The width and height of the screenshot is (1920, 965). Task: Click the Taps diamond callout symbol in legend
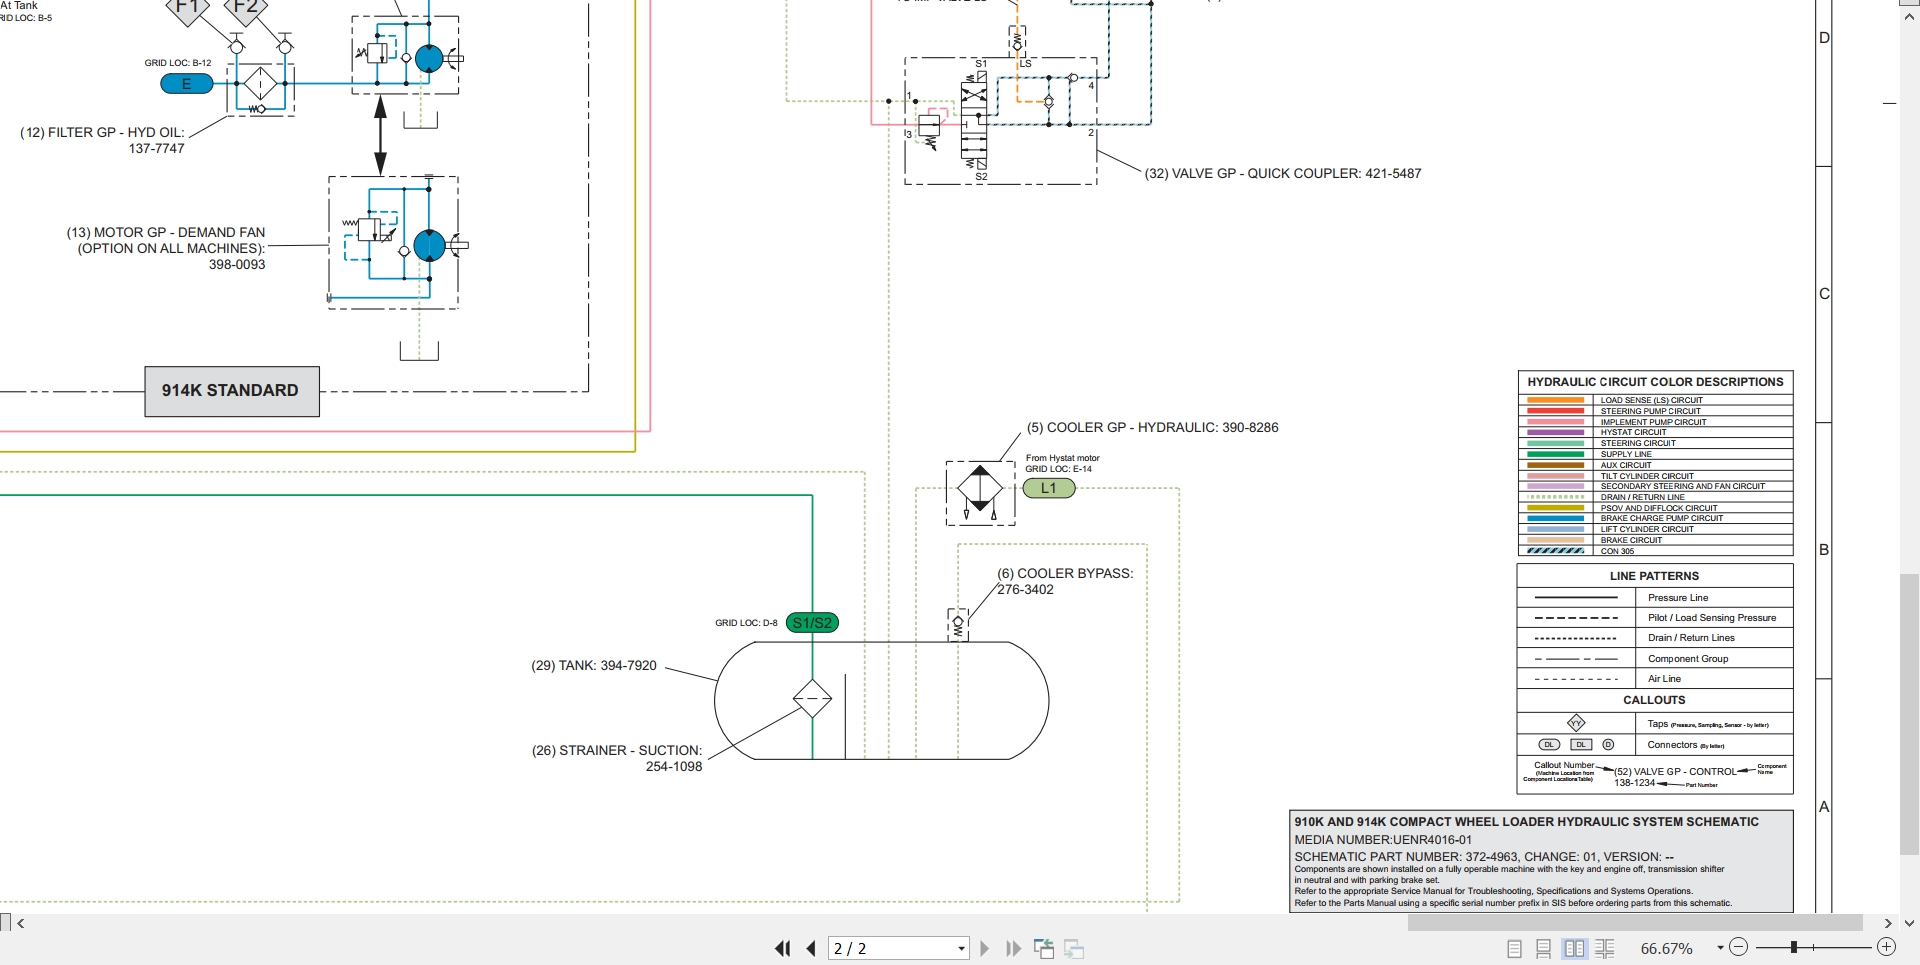[x=1576, y=723]
